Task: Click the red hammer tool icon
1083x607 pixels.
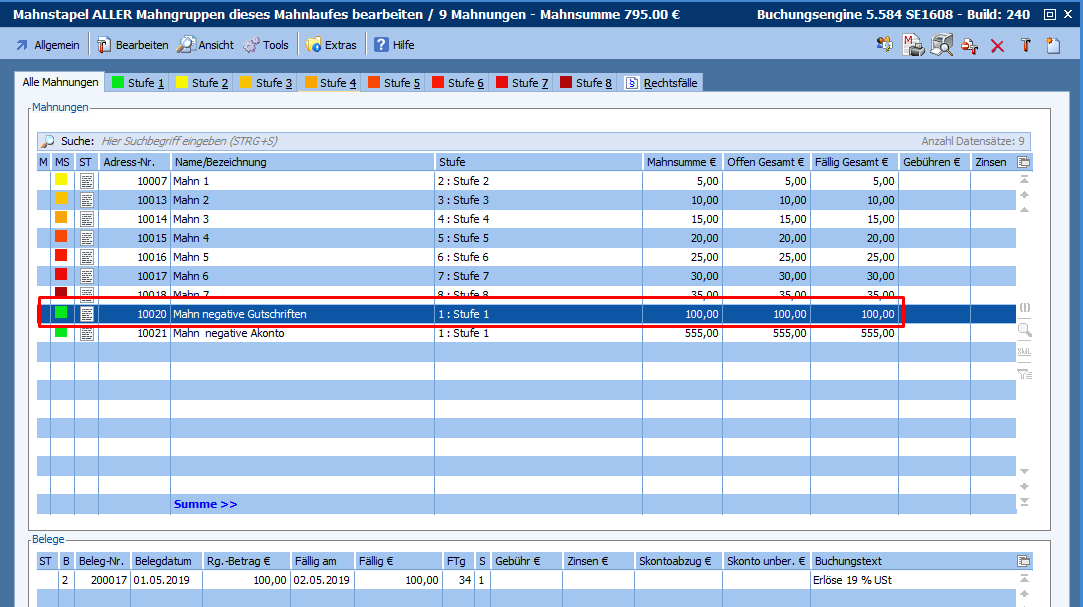Action: (x=1025, y=45)
